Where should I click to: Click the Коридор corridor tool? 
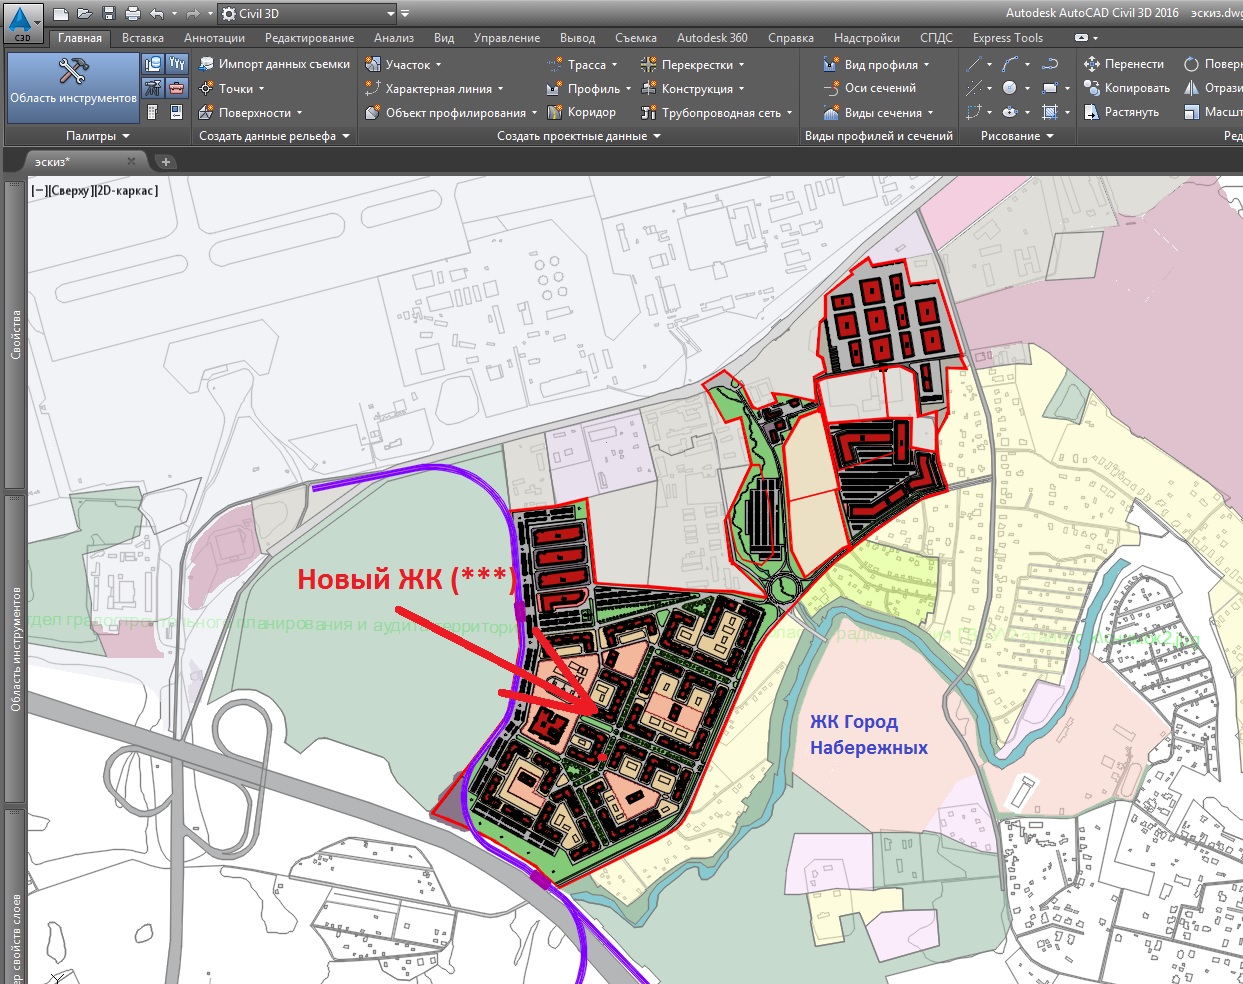(x=581, y=112)
